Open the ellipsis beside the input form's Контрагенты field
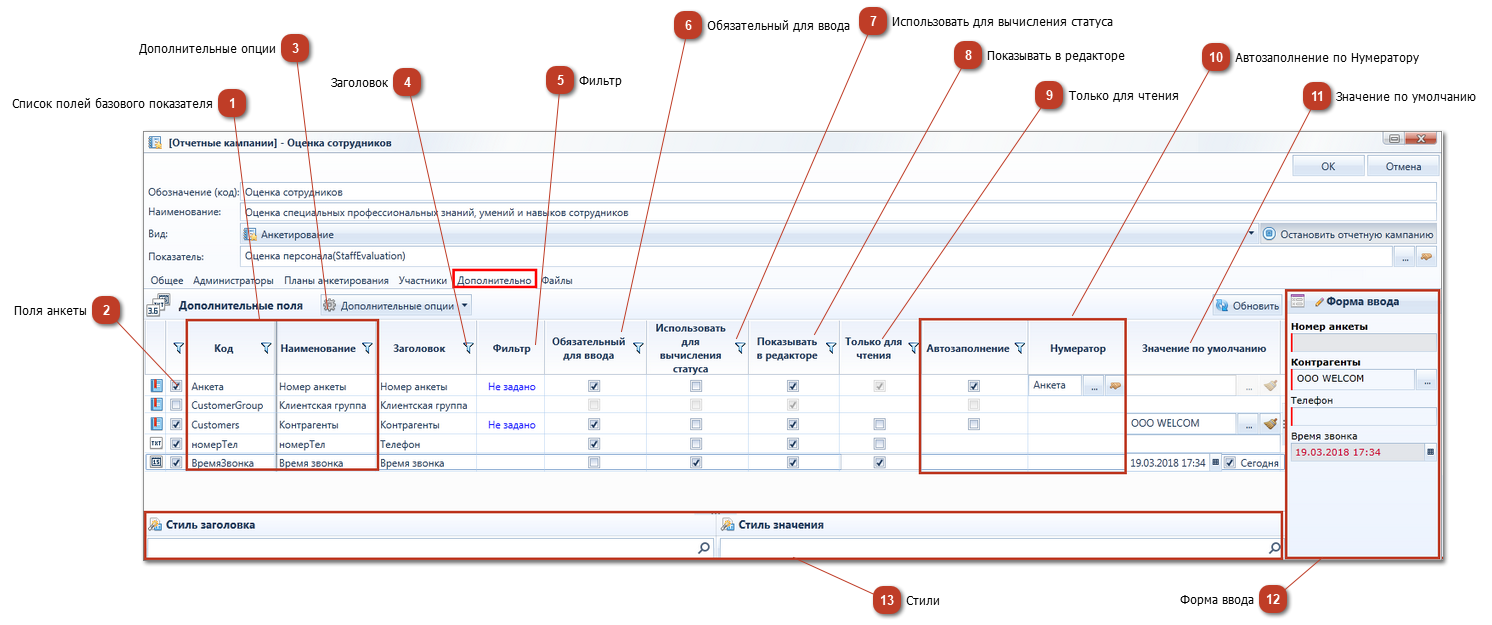The width and height of the screenshot is (1492, 625). [1428, 379]
